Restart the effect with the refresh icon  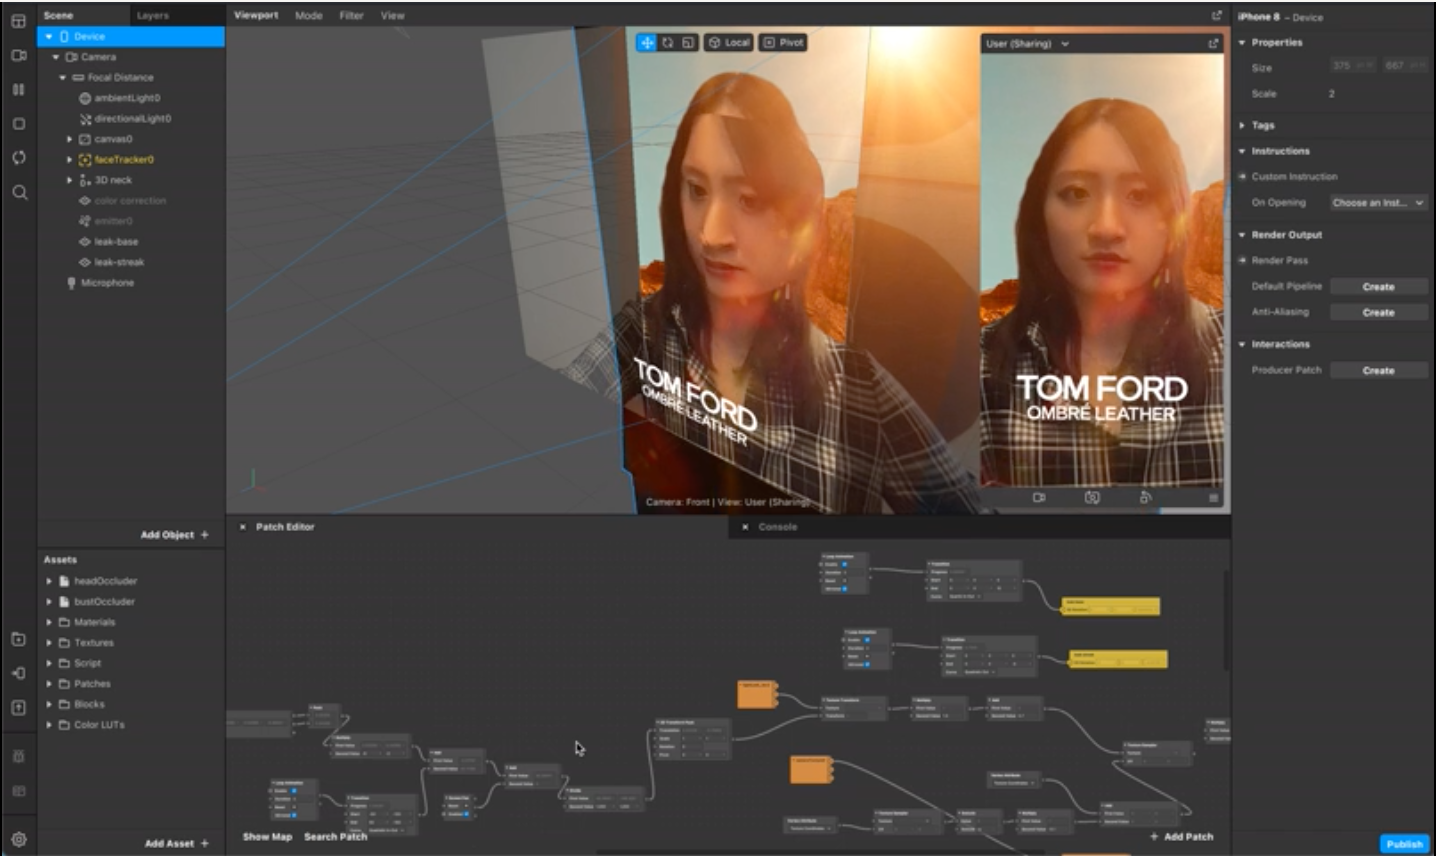(18, 158)
